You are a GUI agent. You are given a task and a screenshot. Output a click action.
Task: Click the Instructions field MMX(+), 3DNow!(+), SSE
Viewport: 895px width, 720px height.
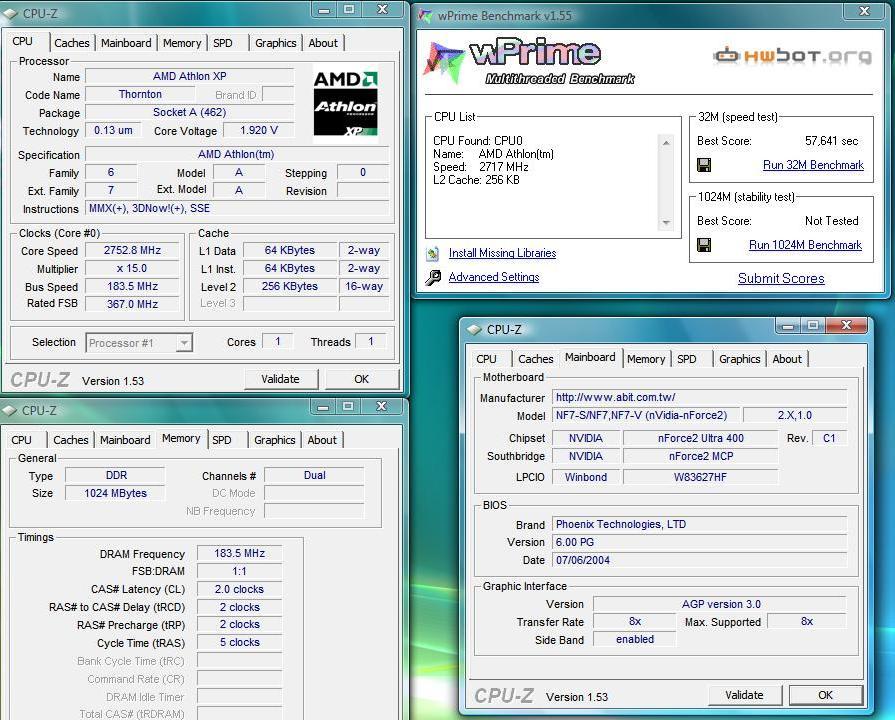click(x=237, y=208)
